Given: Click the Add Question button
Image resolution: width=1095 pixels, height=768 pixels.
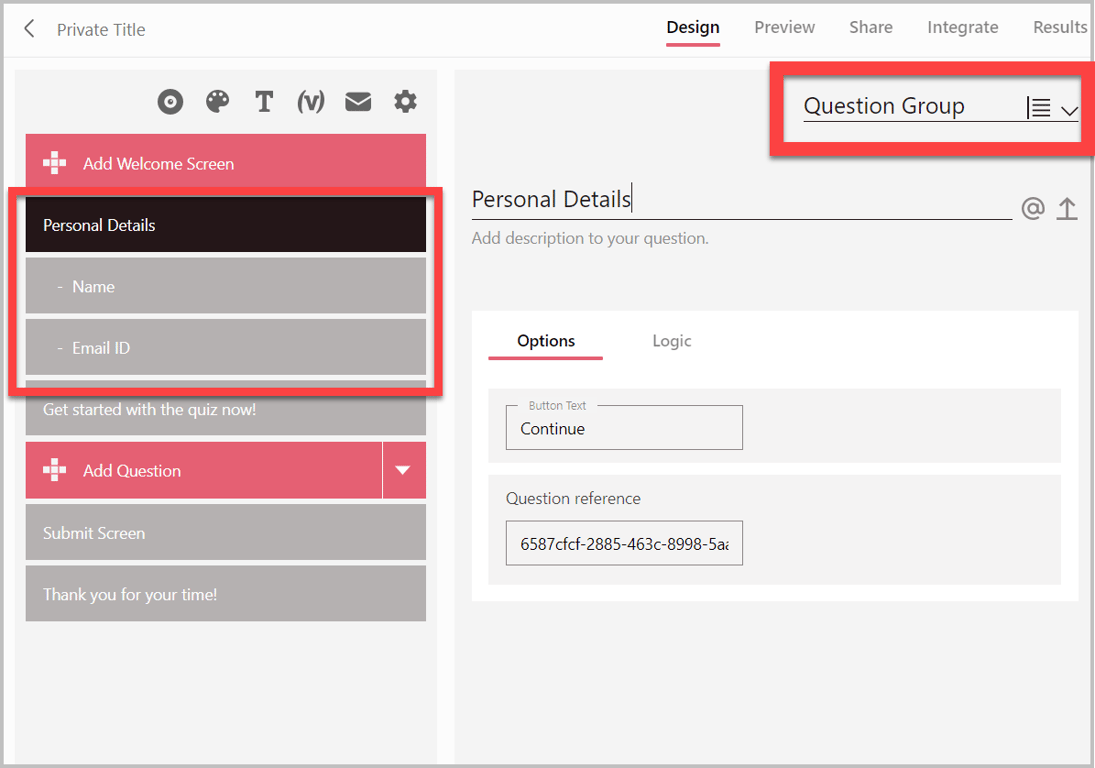Looking at the screenshot, I should pyautogui.click(x=204, y=470).
